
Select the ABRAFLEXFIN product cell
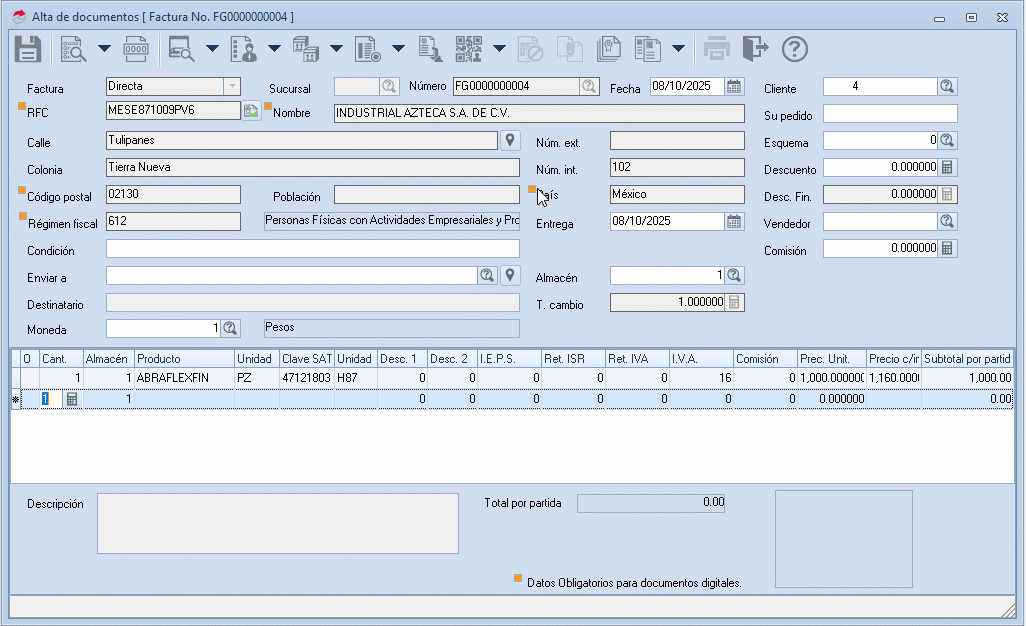[x=184, y=378]
